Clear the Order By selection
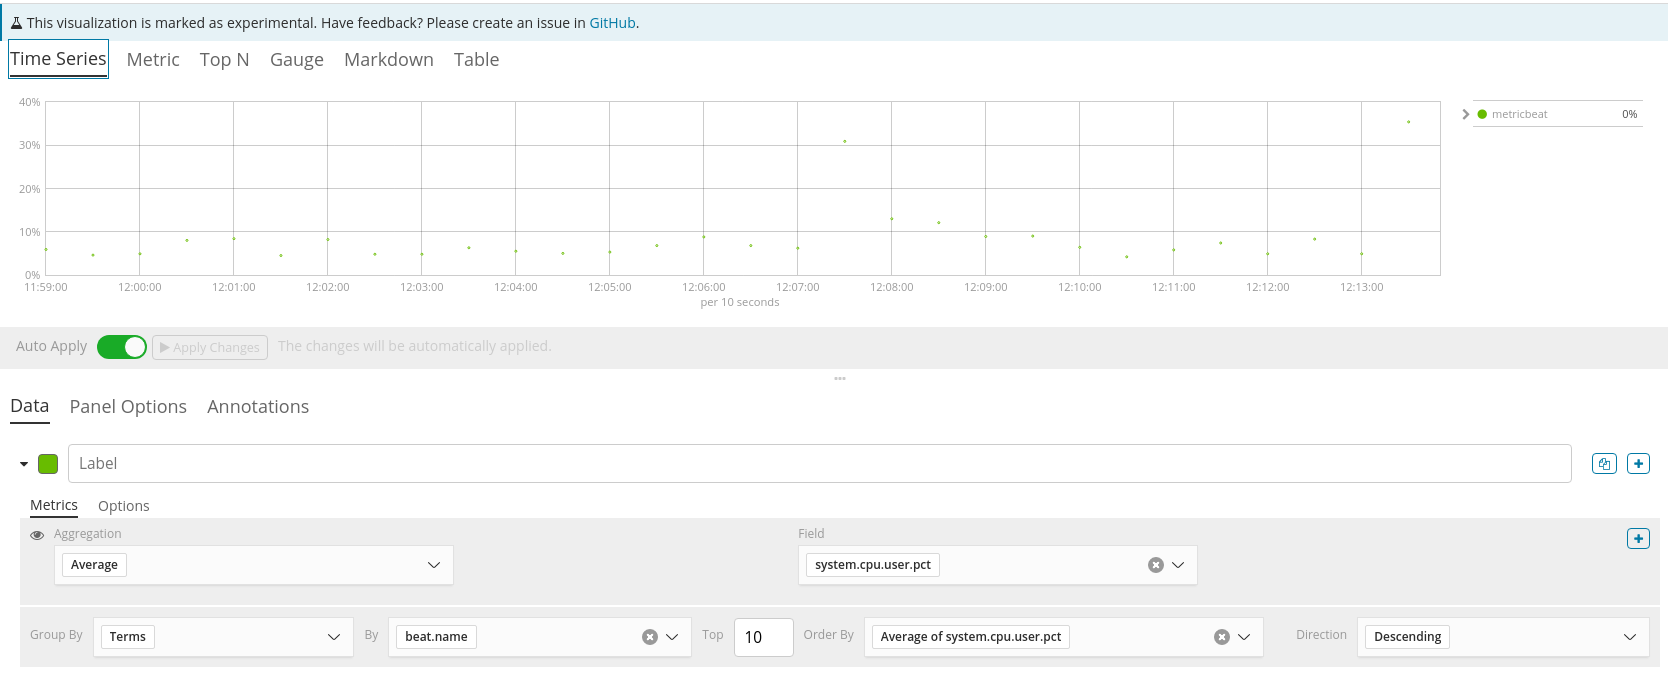The image size is (1668, 675). [1221, 637]
